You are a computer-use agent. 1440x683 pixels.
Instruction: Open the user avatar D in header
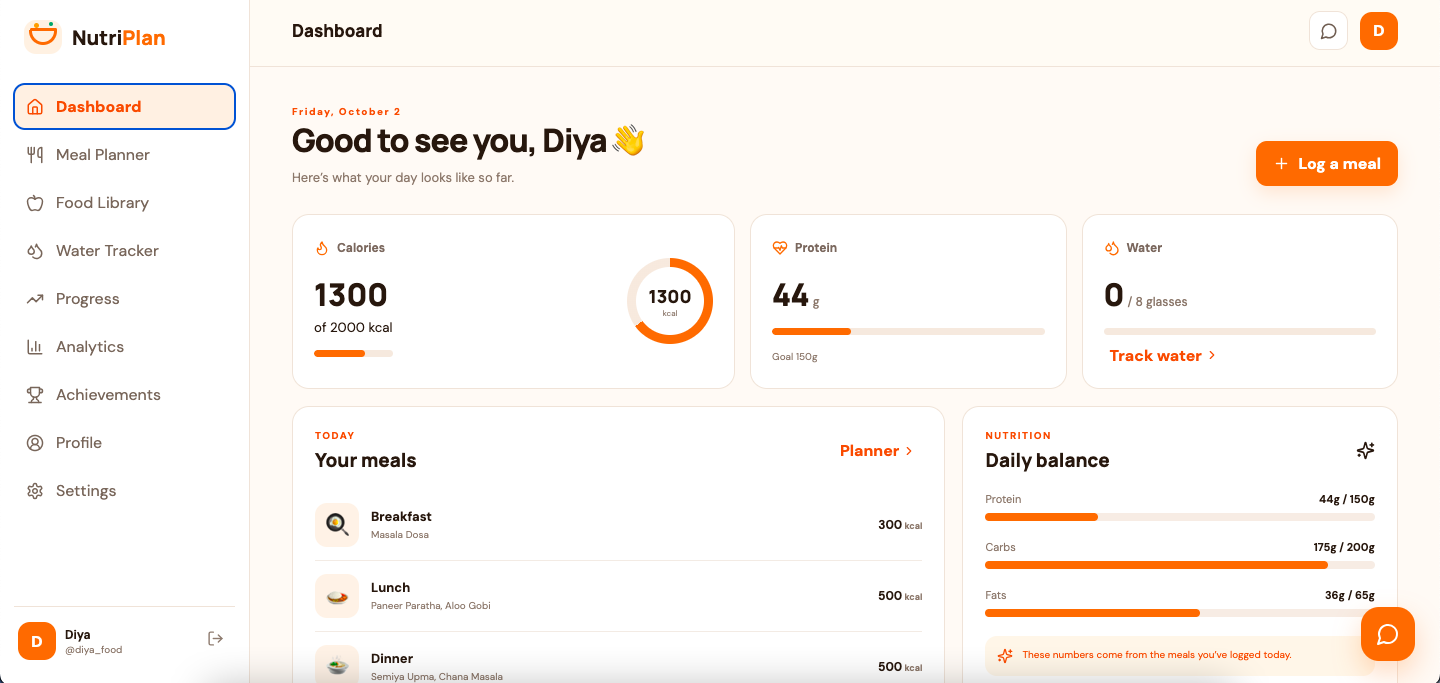point(1379,31)
